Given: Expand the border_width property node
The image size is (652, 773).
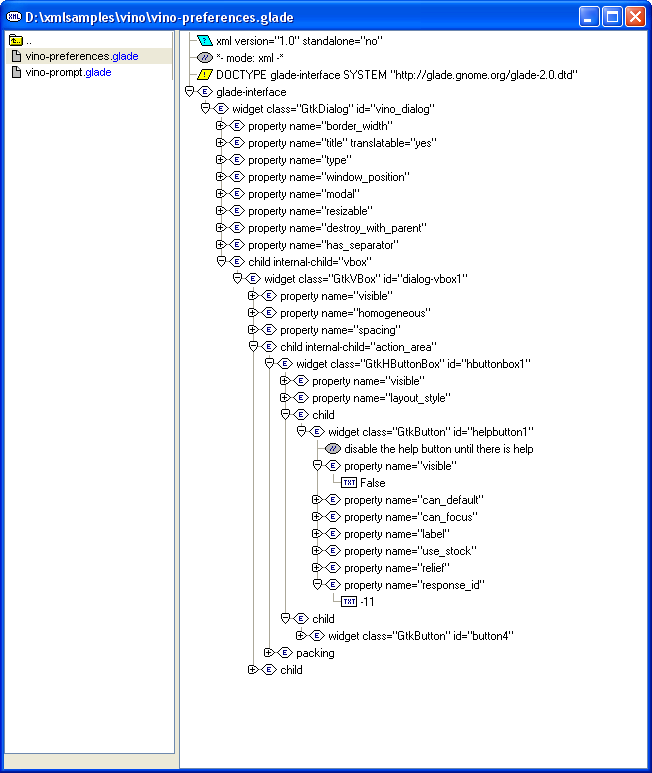Looking at the screenshot, I should [222, 126].
